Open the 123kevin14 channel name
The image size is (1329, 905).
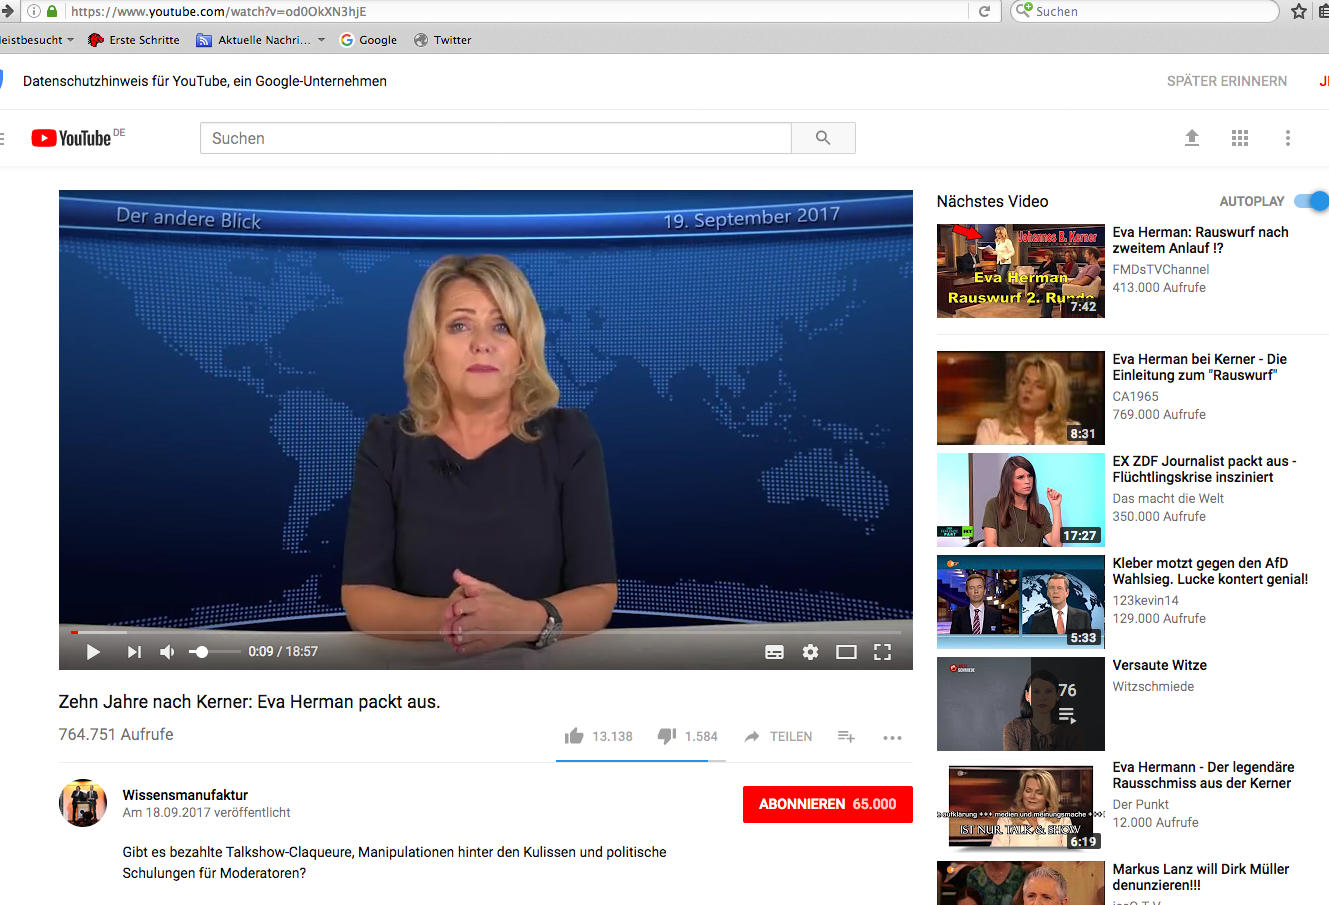pos(1146,600)
